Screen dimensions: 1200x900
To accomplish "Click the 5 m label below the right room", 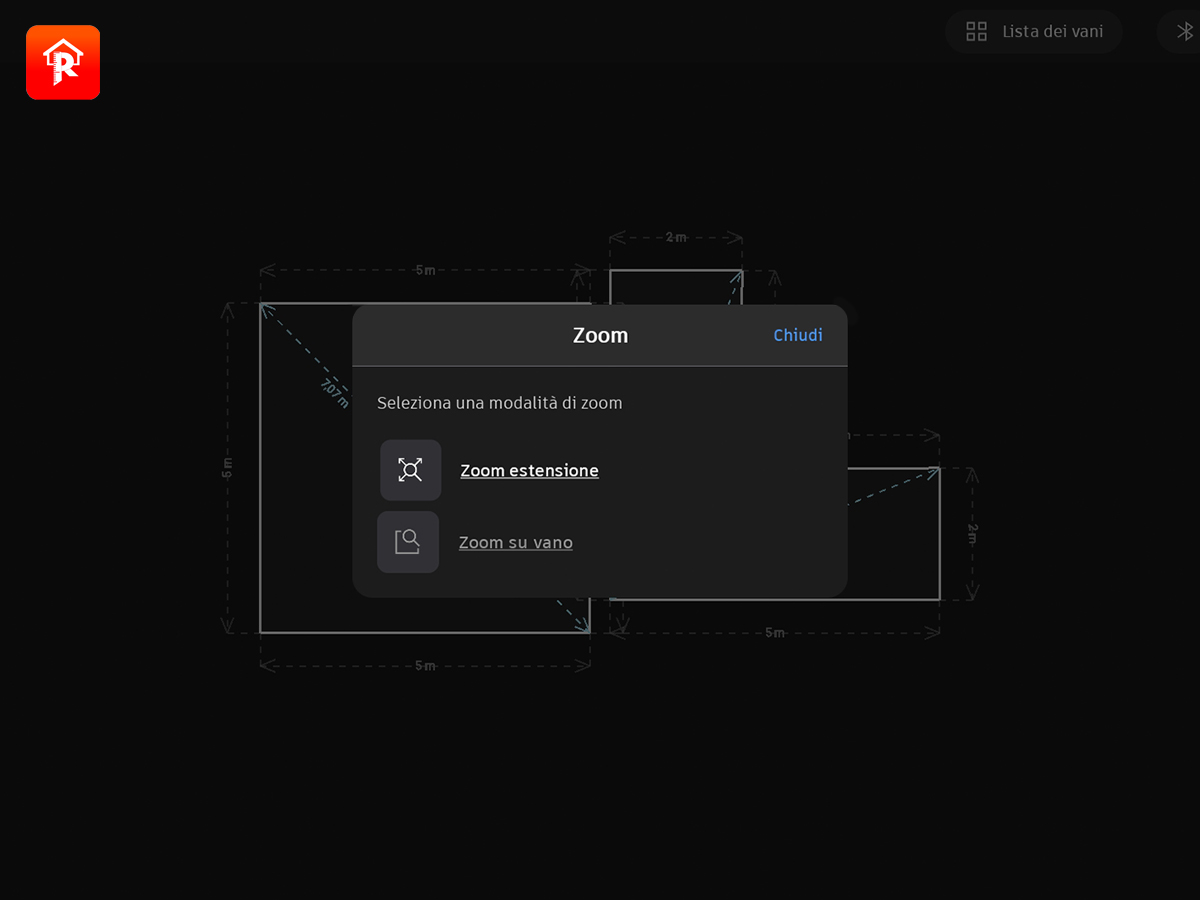I will (x=775, y=633).
